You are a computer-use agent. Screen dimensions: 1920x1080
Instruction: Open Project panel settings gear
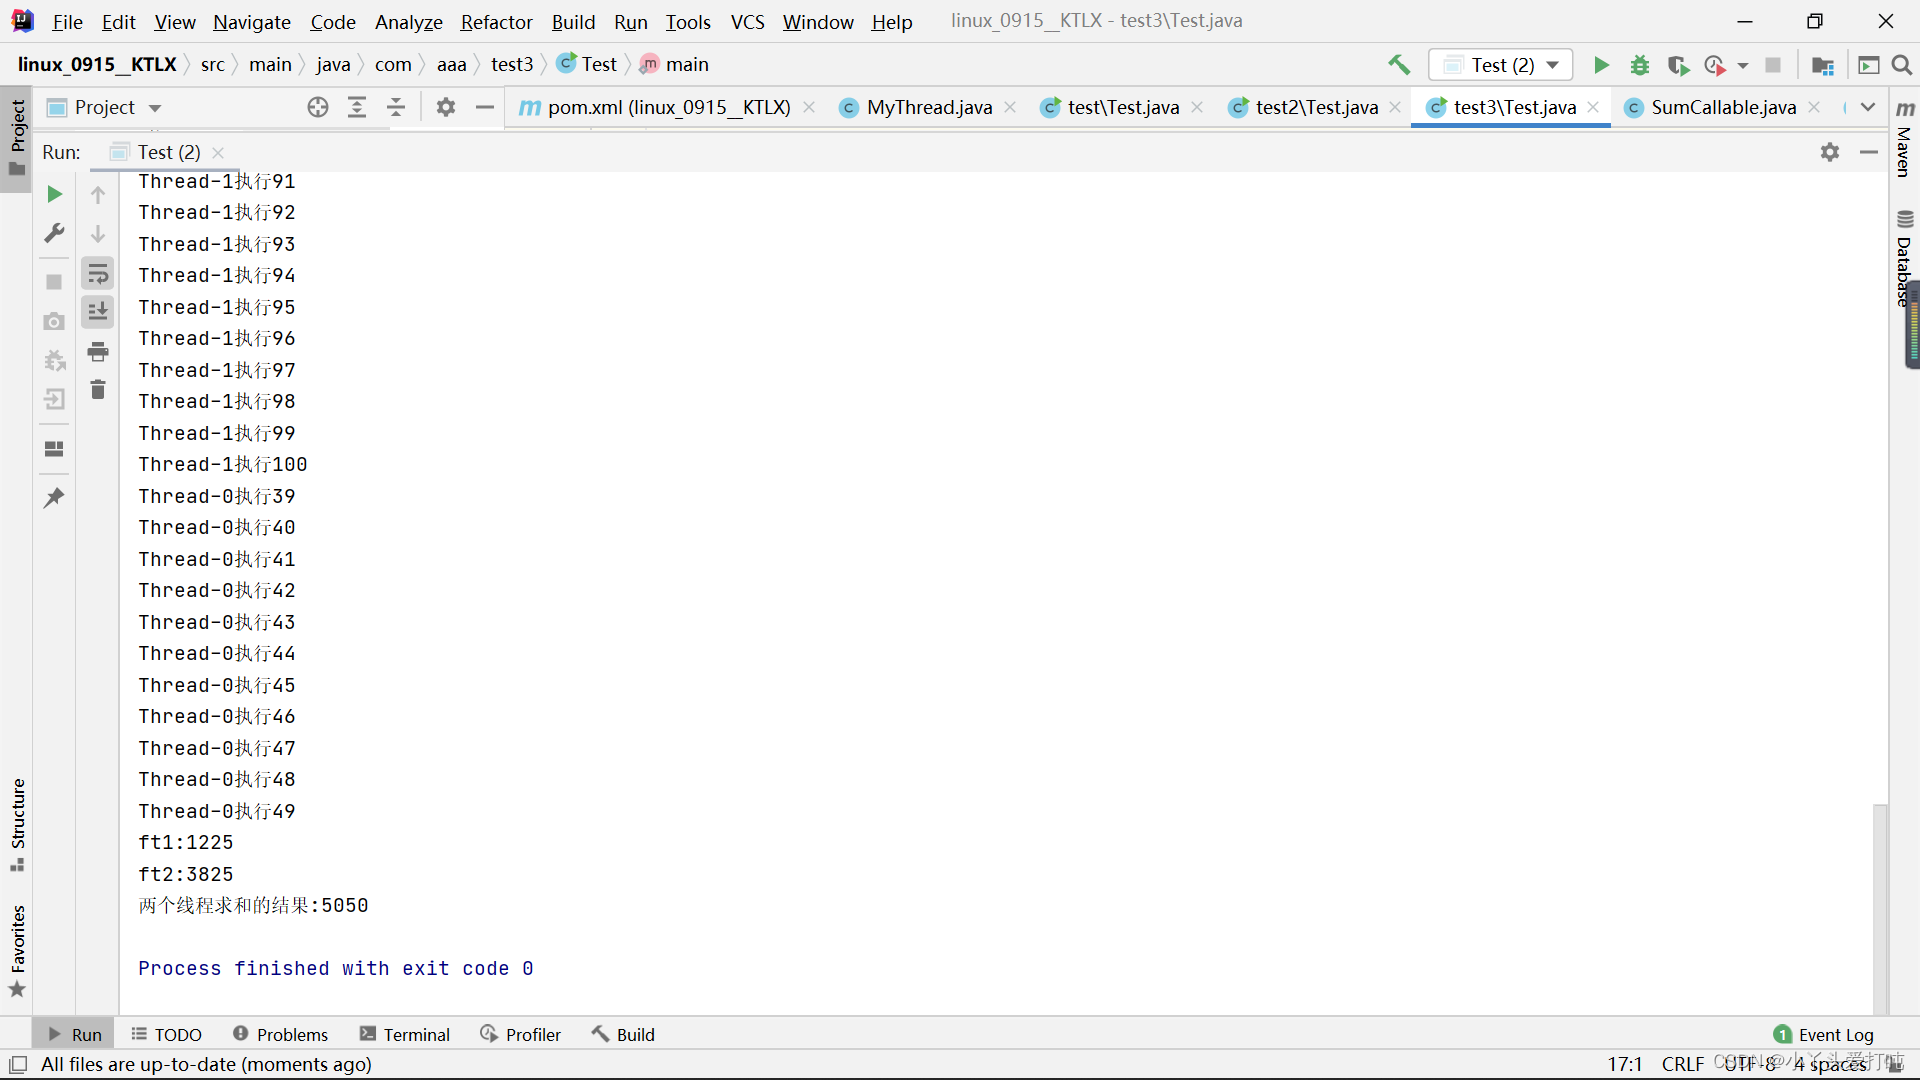point(446,107)
